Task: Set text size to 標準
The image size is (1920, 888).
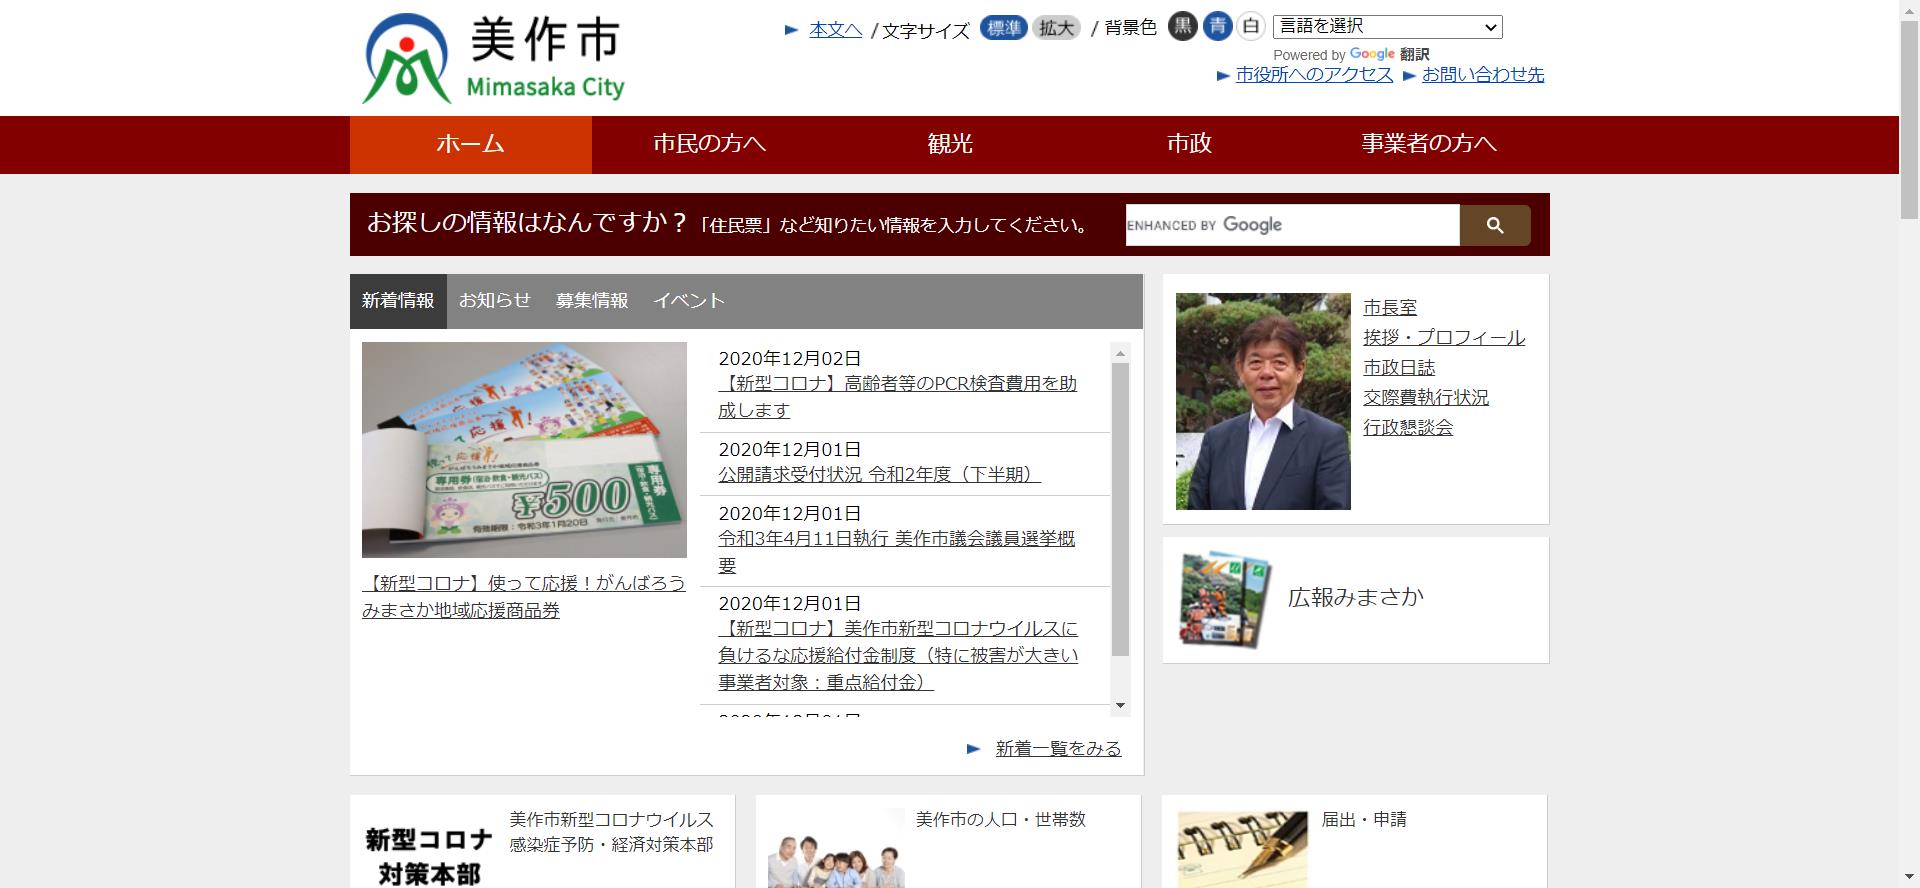Action: point(1003,28)
